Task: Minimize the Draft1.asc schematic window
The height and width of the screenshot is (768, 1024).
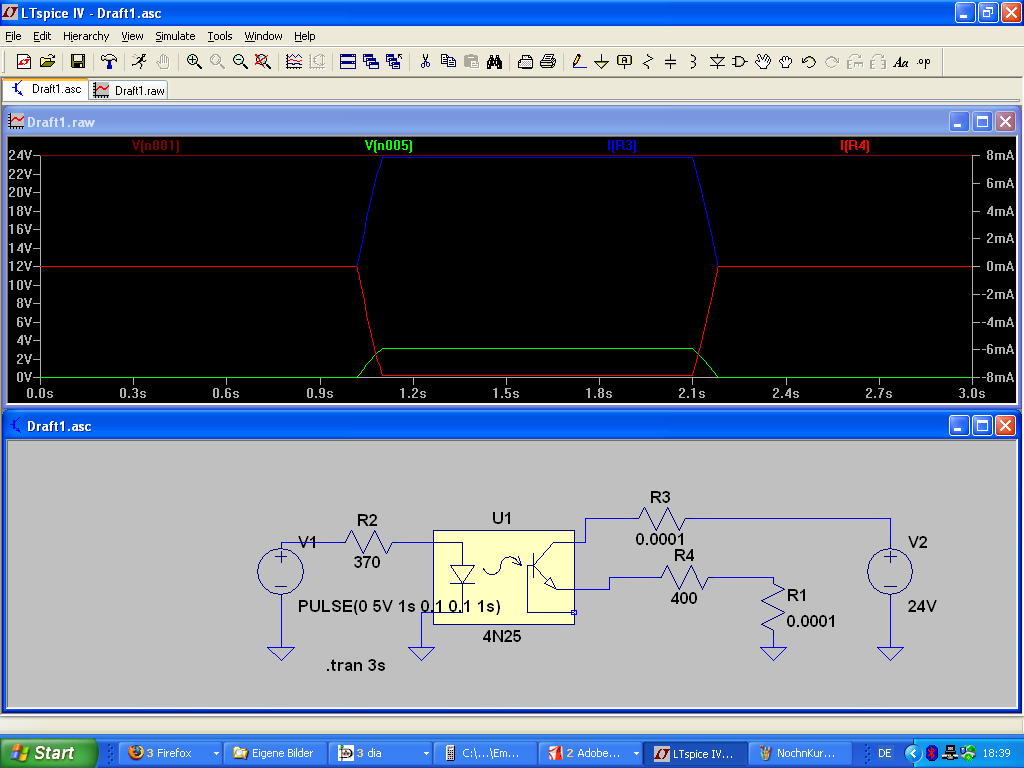Action: coord(958,426)
